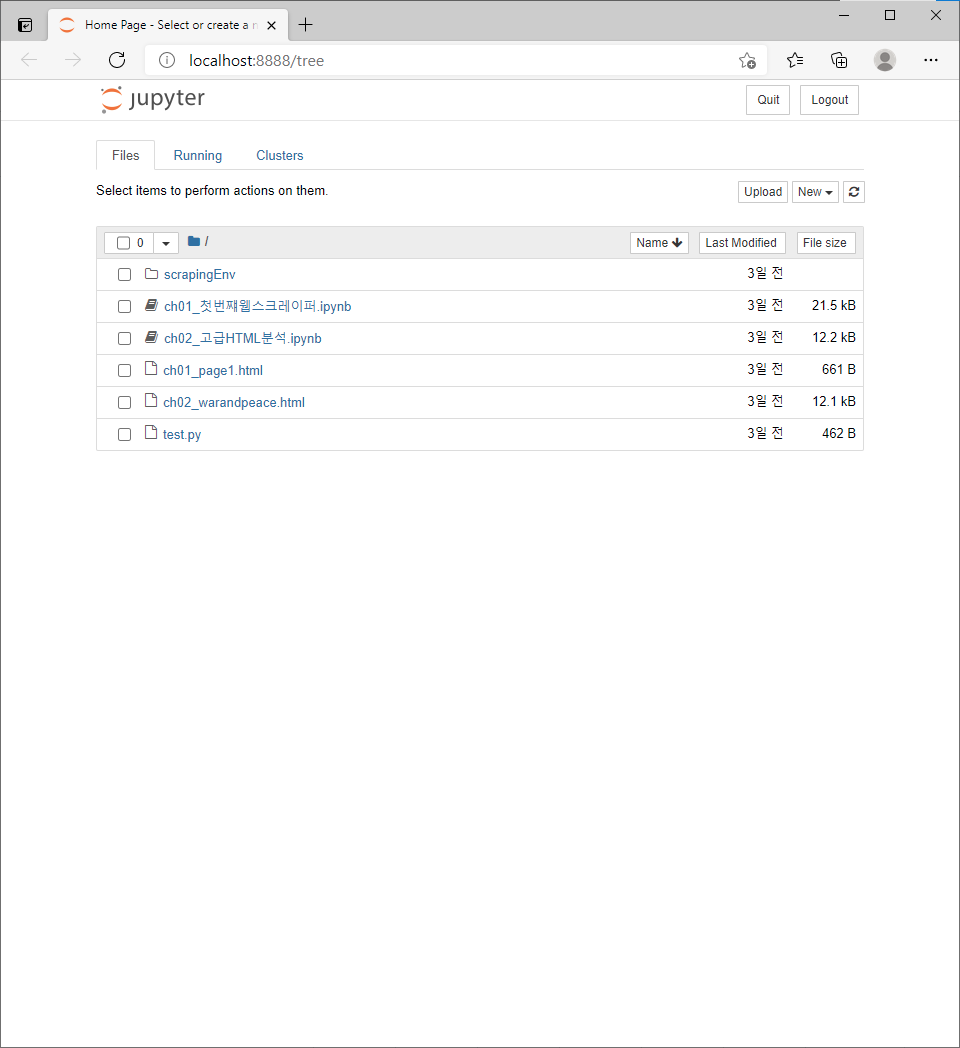The image size is (960, 1048).
Task: Open a new browser tab
Action: pos(306,25)
